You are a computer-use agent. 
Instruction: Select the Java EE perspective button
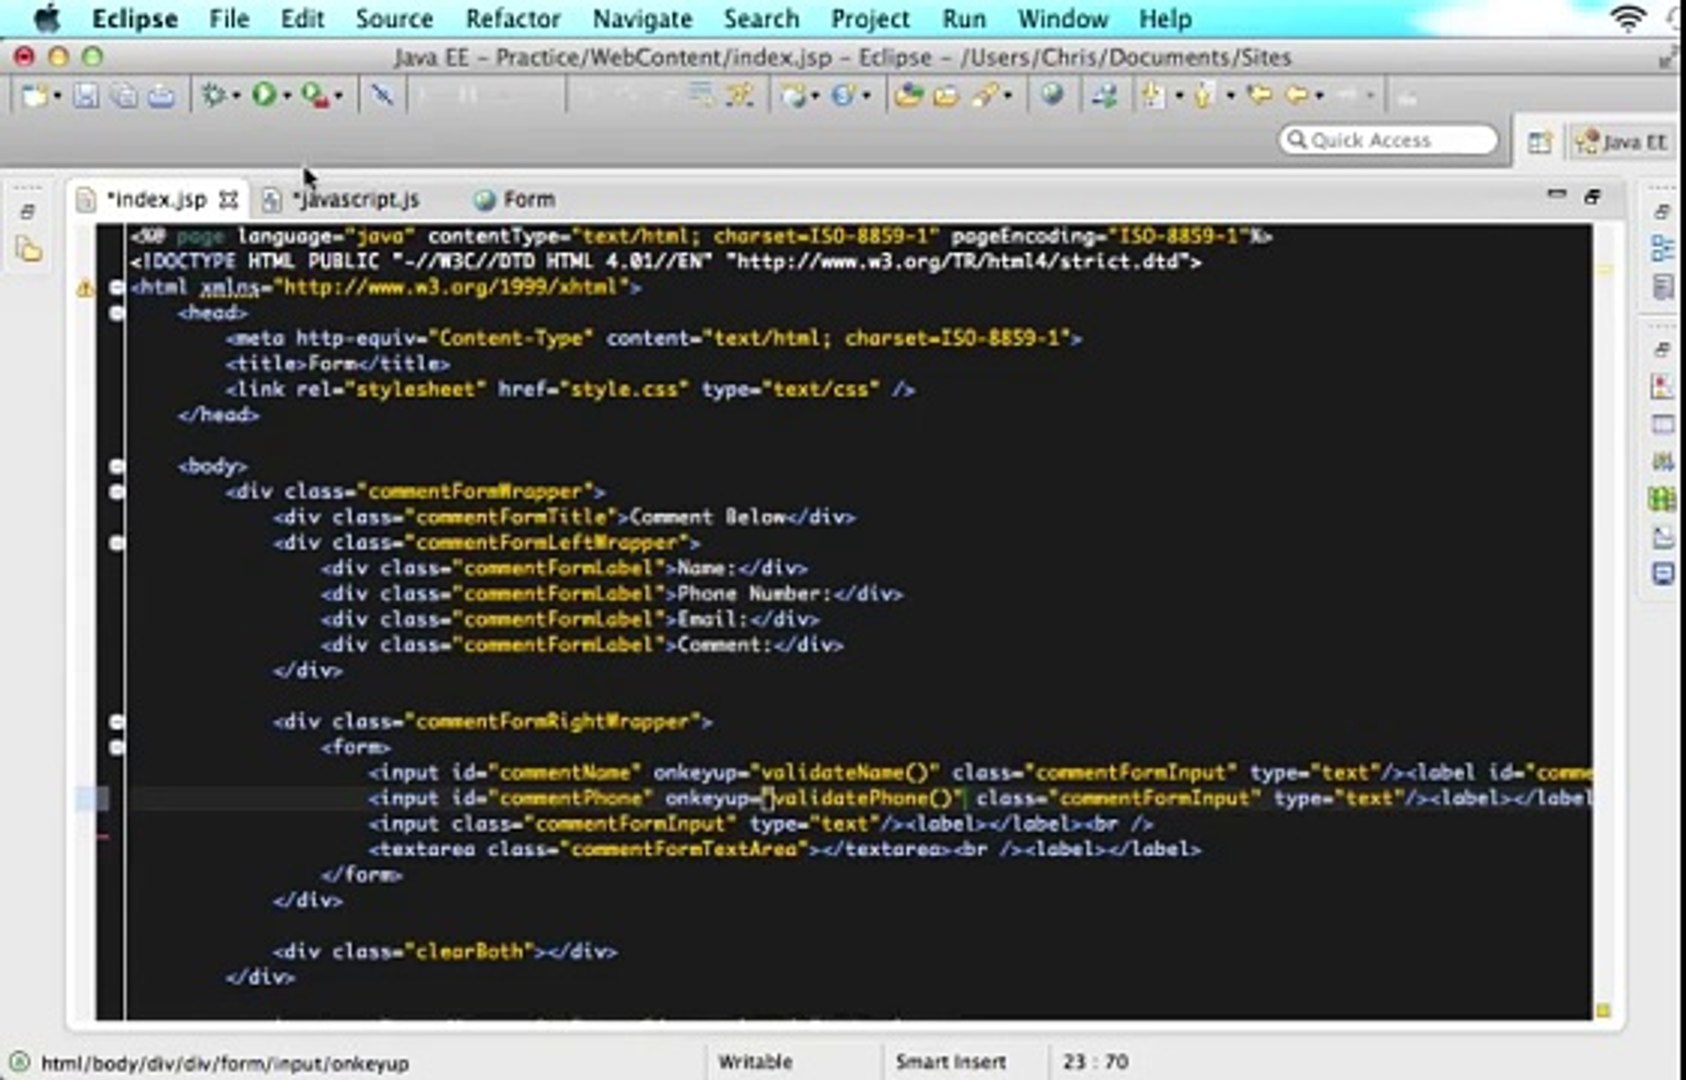[1621, 142]
